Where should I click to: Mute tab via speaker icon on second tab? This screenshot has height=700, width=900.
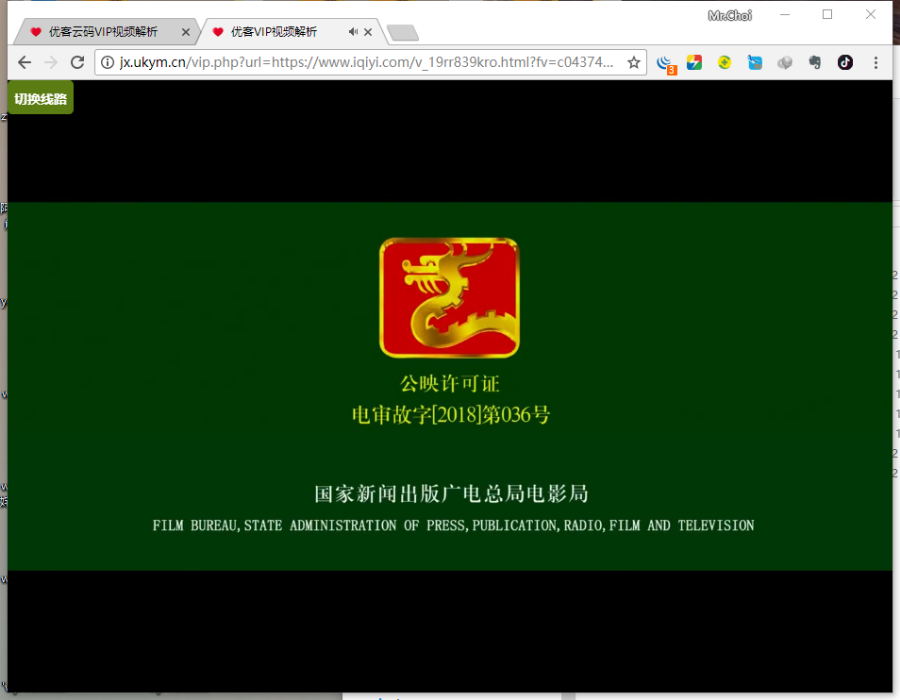pyautogui.click(x=353, y=32)
